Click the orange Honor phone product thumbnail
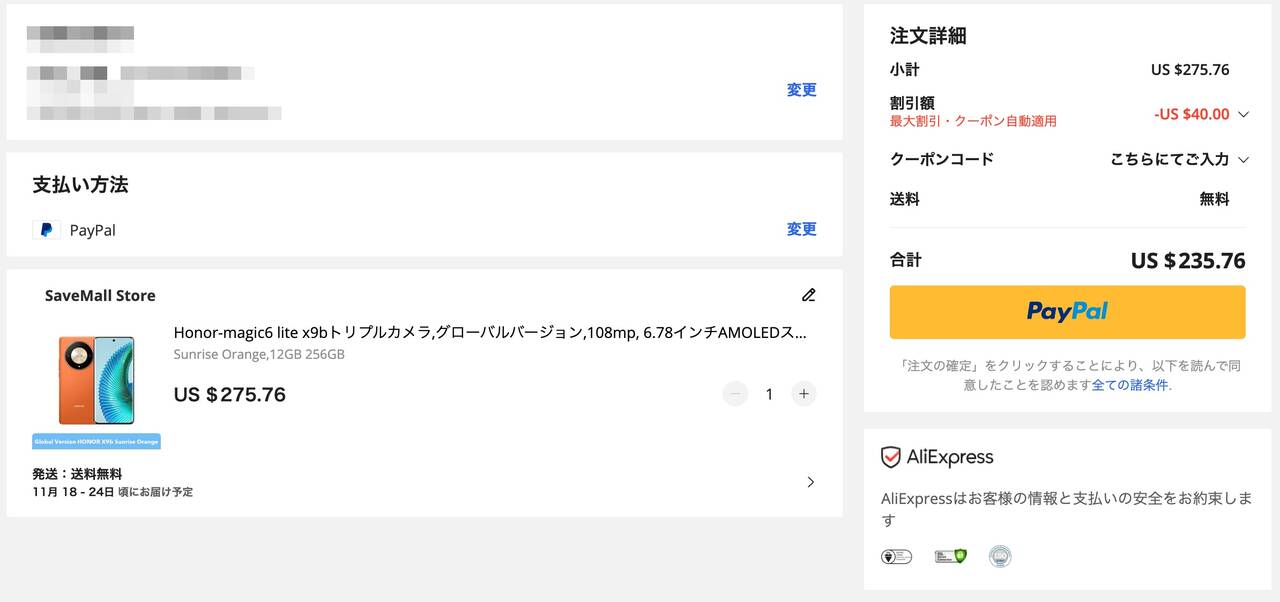The width and height of the screenshot is (1280, 602). click(96, 380)
